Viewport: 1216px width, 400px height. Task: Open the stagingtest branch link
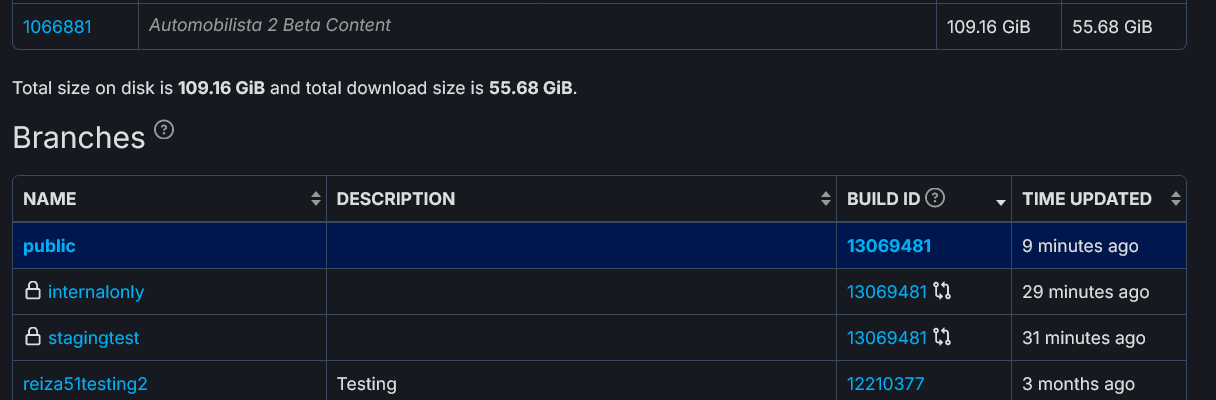(94, 338)
